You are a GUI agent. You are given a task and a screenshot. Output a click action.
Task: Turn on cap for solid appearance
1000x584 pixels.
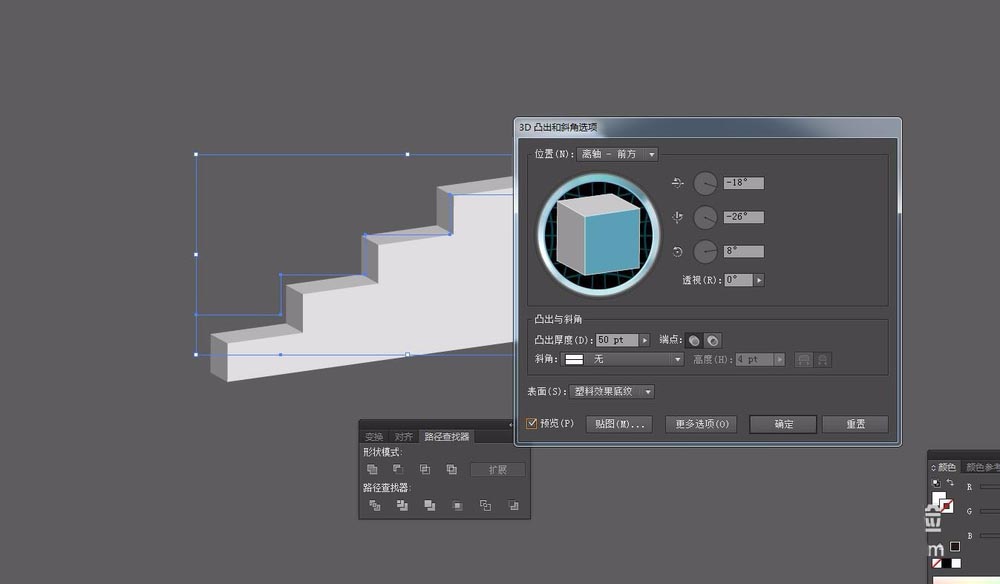[694, 340]
